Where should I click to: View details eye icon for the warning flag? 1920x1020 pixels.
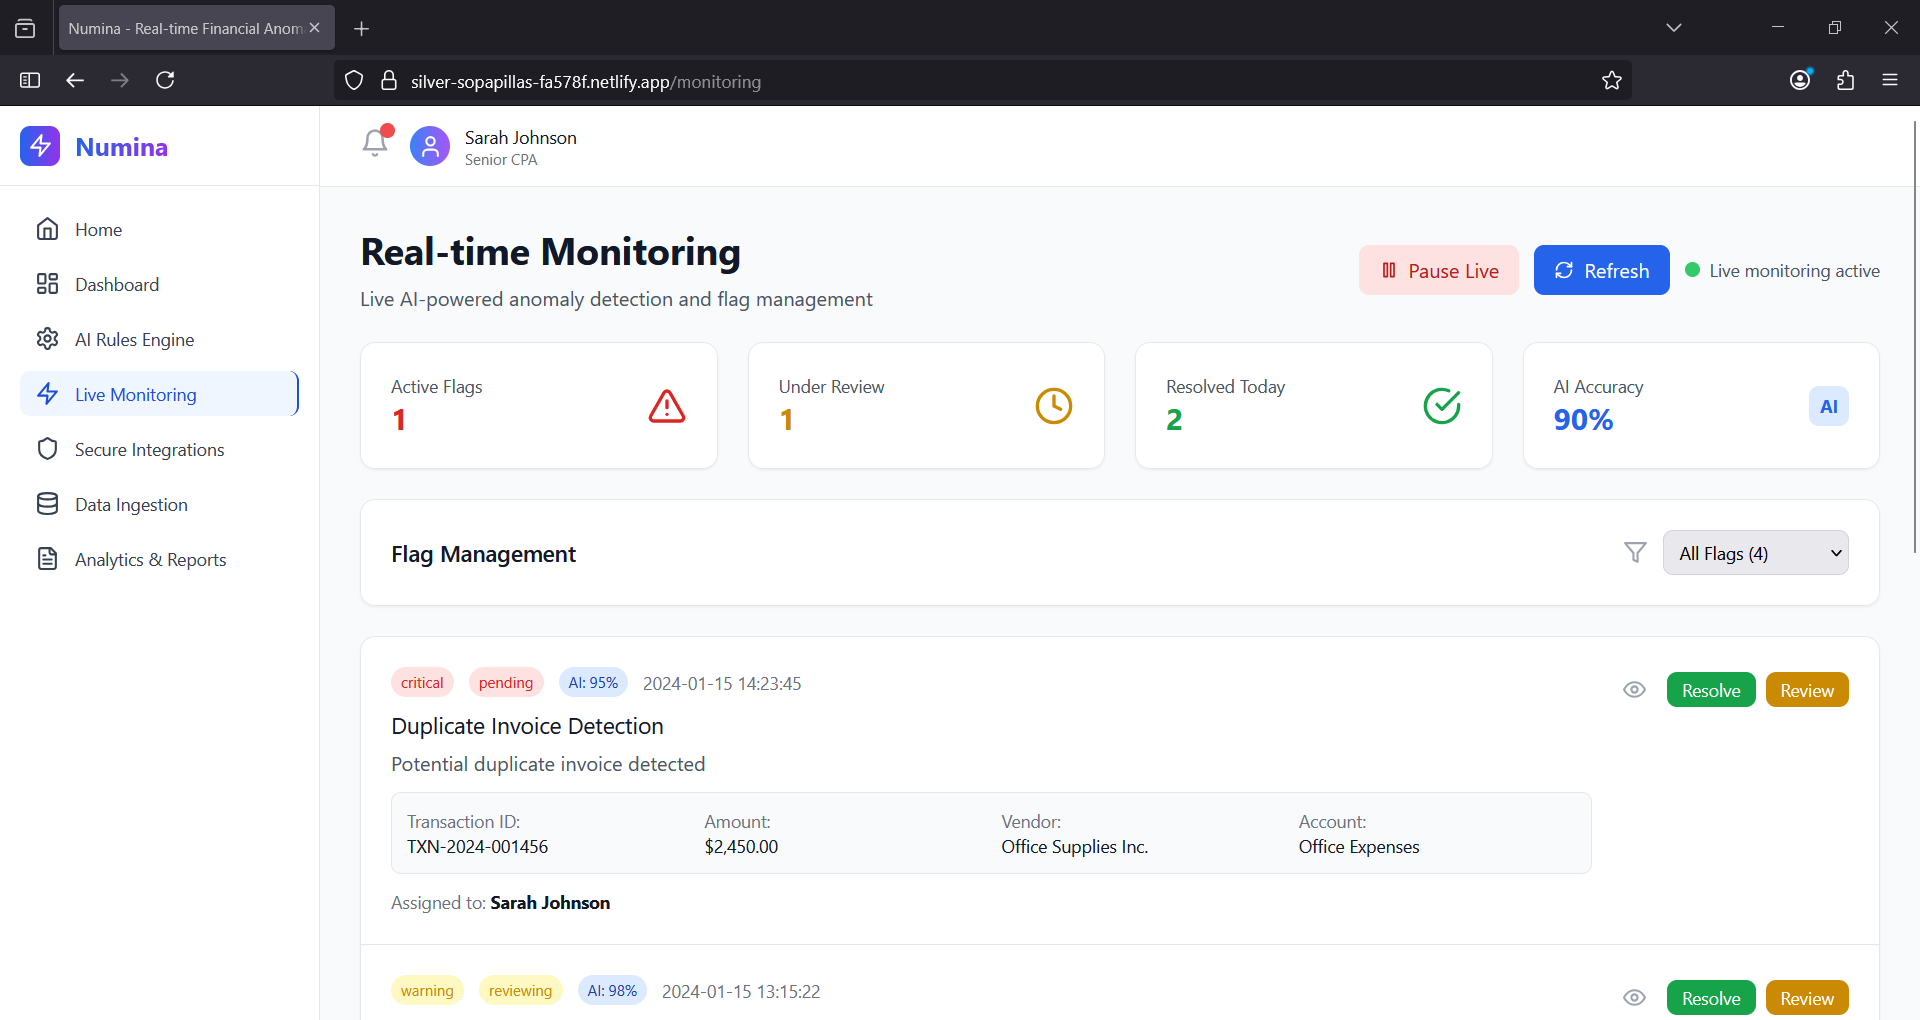(x=1634, y=998)
